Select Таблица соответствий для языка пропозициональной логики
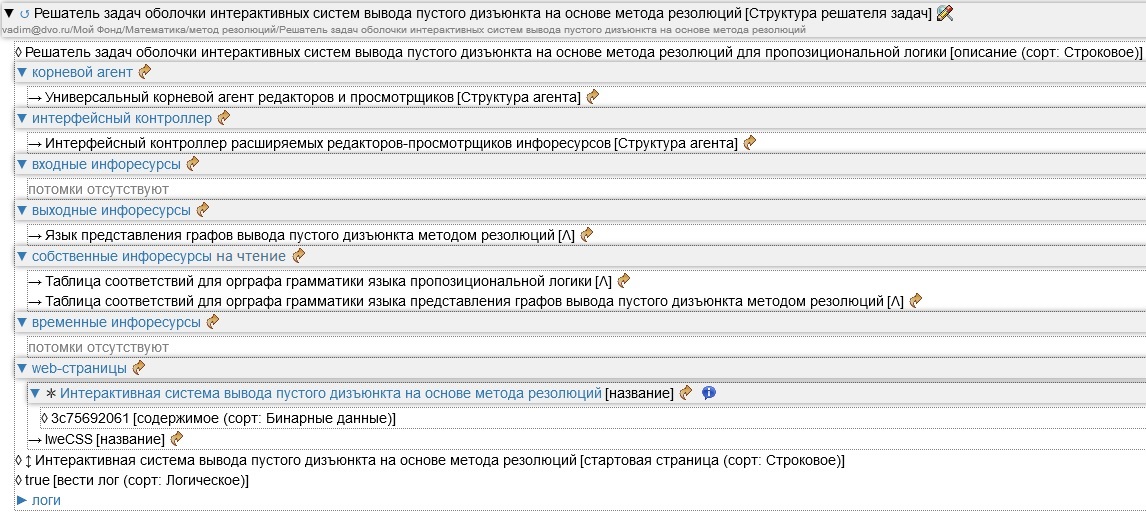Image resolution: width=1146 pixels, height=512 pixels. [x=318, y=280]
